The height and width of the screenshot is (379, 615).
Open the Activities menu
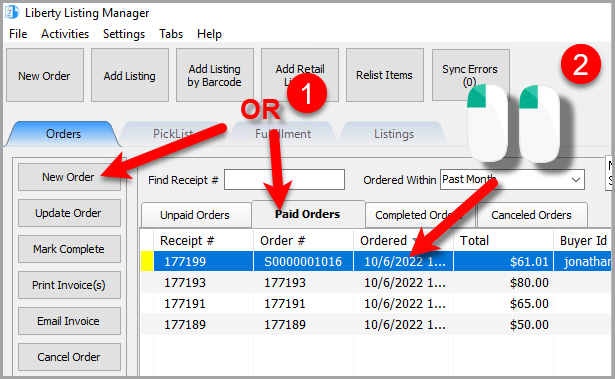pos(65,34)
